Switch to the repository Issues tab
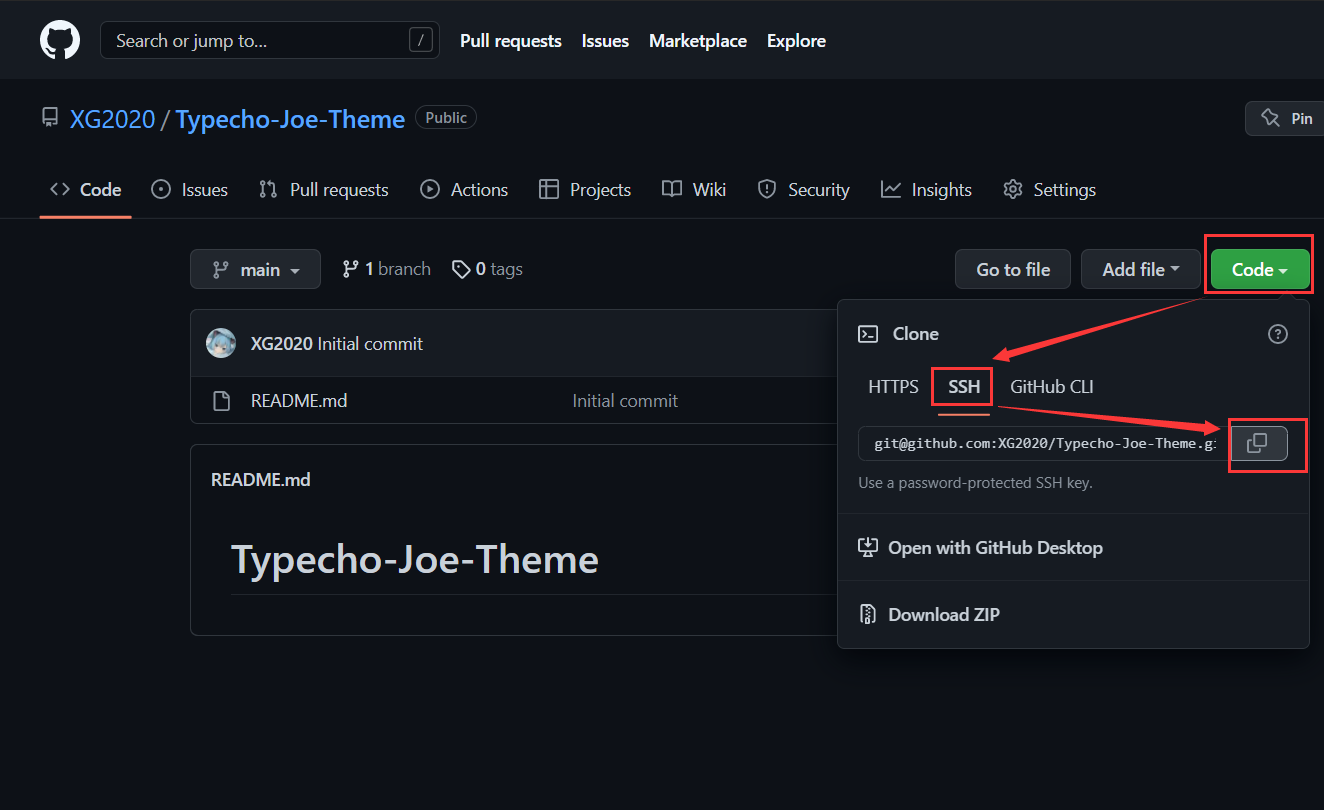Image resolution: width=1324 pixels, height=810 pixels. (189, 190)
